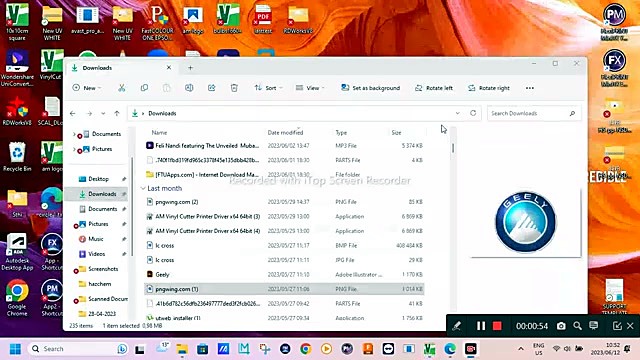Sort by Type column header
The height and width of the screenshot is (360, 640).
[341, 133]
